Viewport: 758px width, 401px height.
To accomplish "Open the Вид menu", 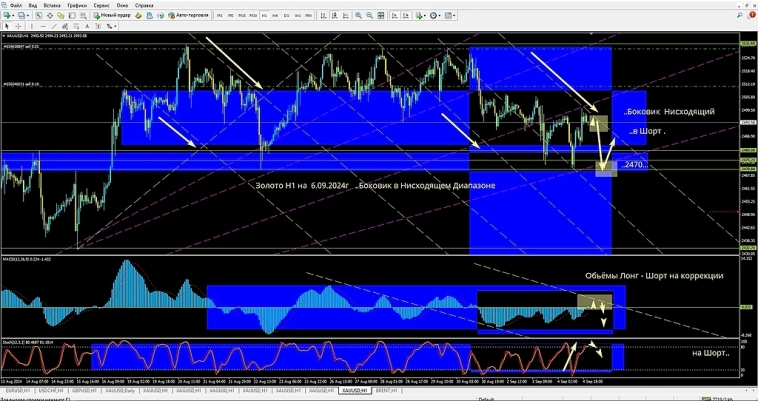I will click(33, 5).
